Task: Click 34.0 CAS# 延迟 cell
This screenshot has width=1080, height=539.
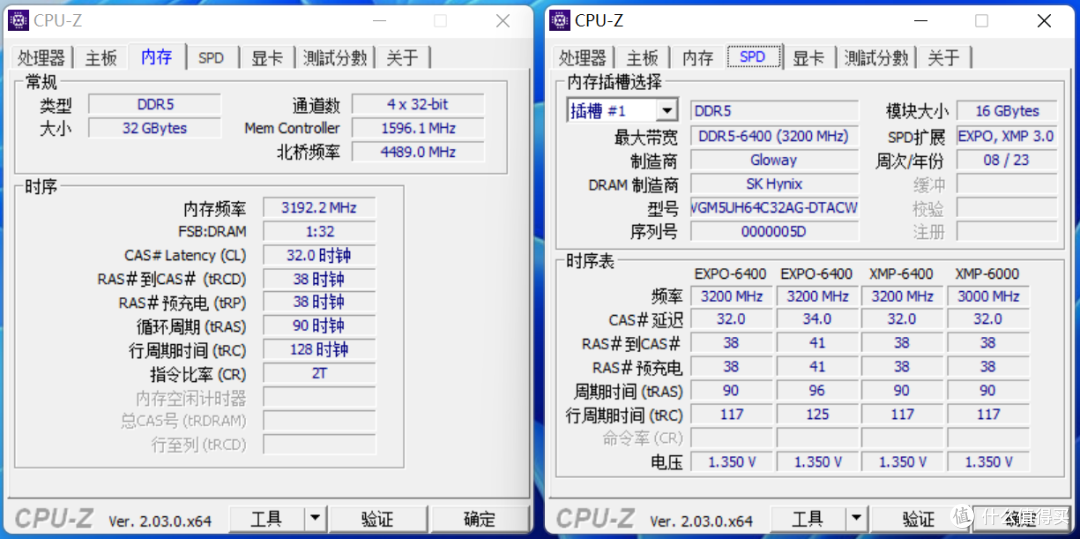Action: (817, 319)
